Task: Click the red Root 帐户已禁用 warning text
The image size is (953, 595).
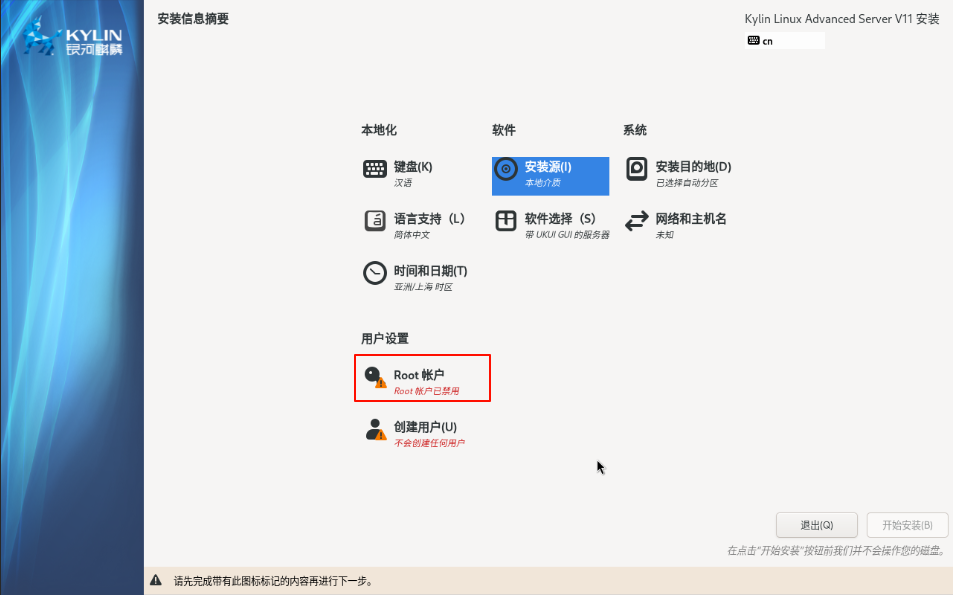Action: click(426, 391)
